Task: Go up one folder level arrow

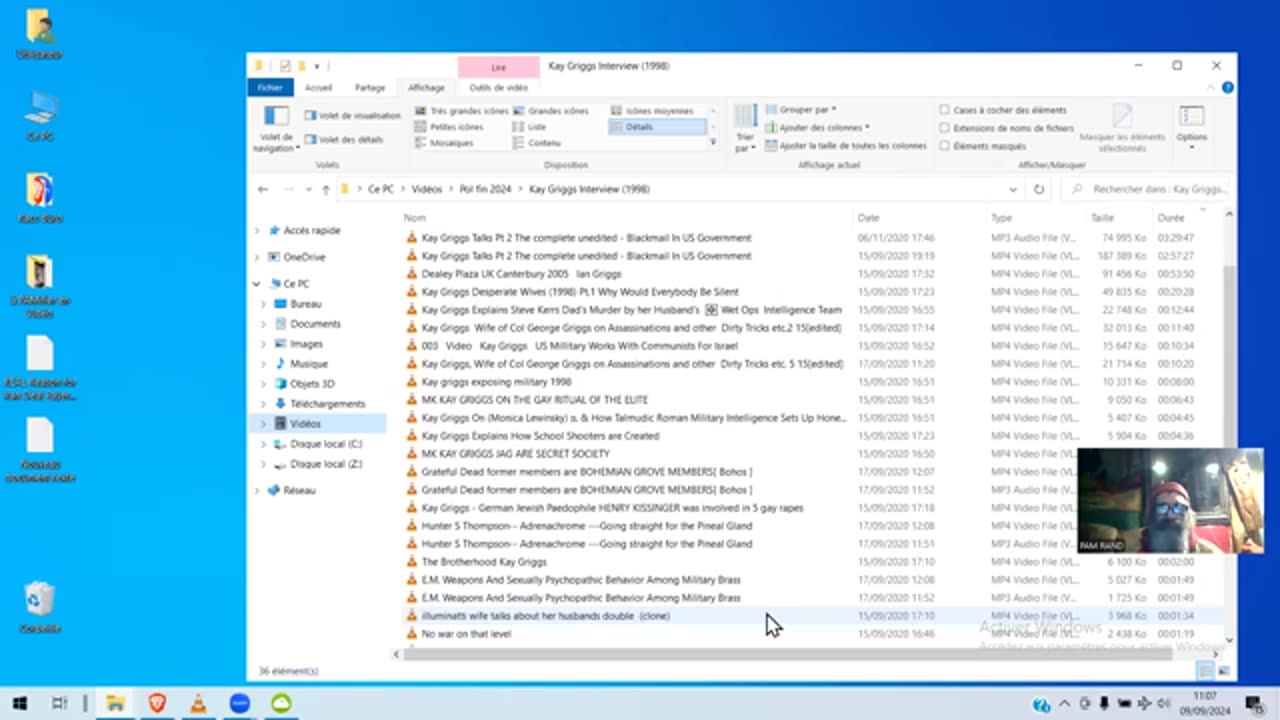Action: (x=325, y=189)
